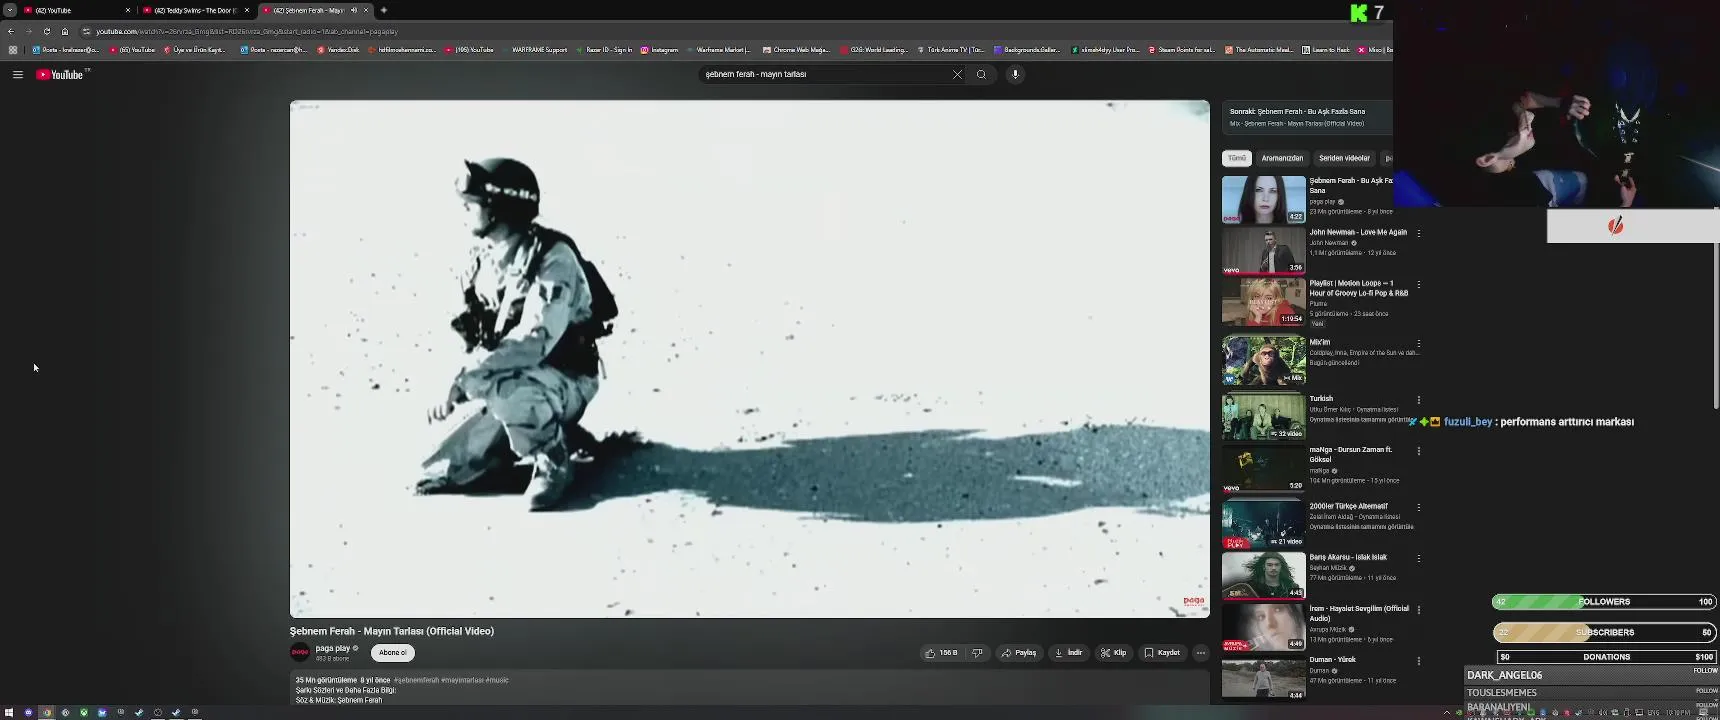Mute the Şebnem Ferah tab audio icon

[353, 10]
